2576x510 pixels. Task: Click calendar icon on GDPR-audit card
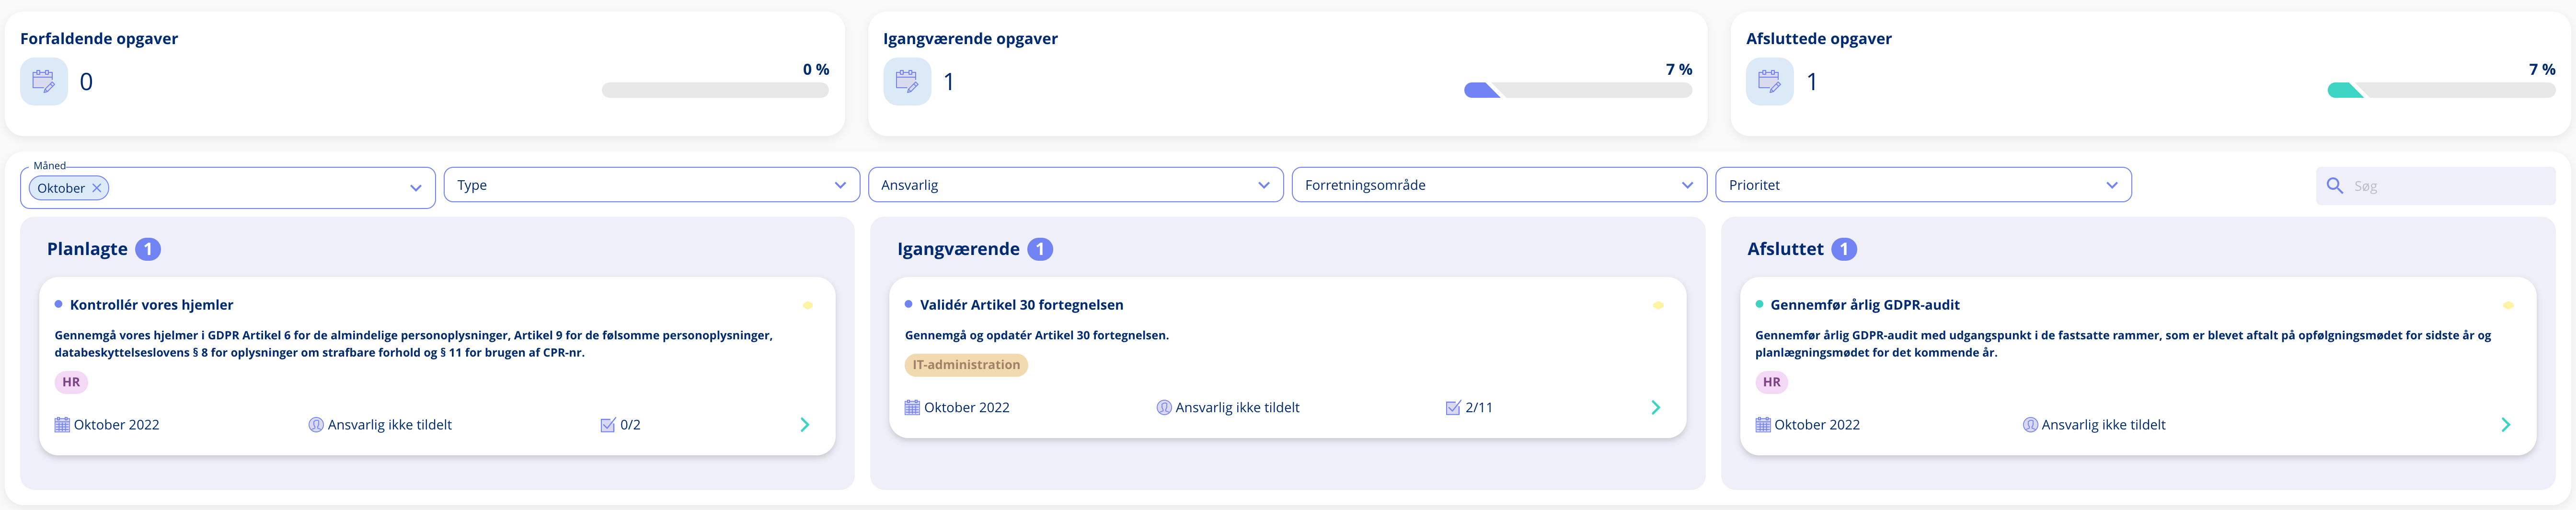point(1763,425)
